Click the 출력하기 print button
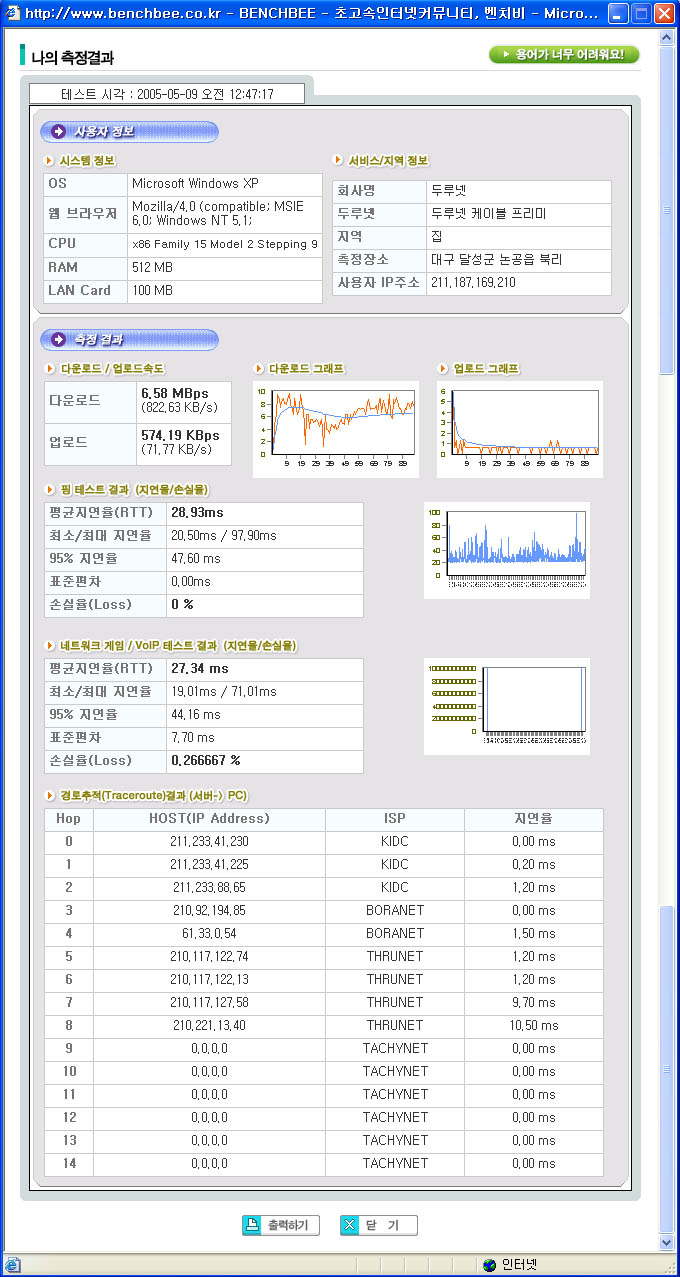Image resolution: width=680 pixels, height=1277 pixels. 281,1225
